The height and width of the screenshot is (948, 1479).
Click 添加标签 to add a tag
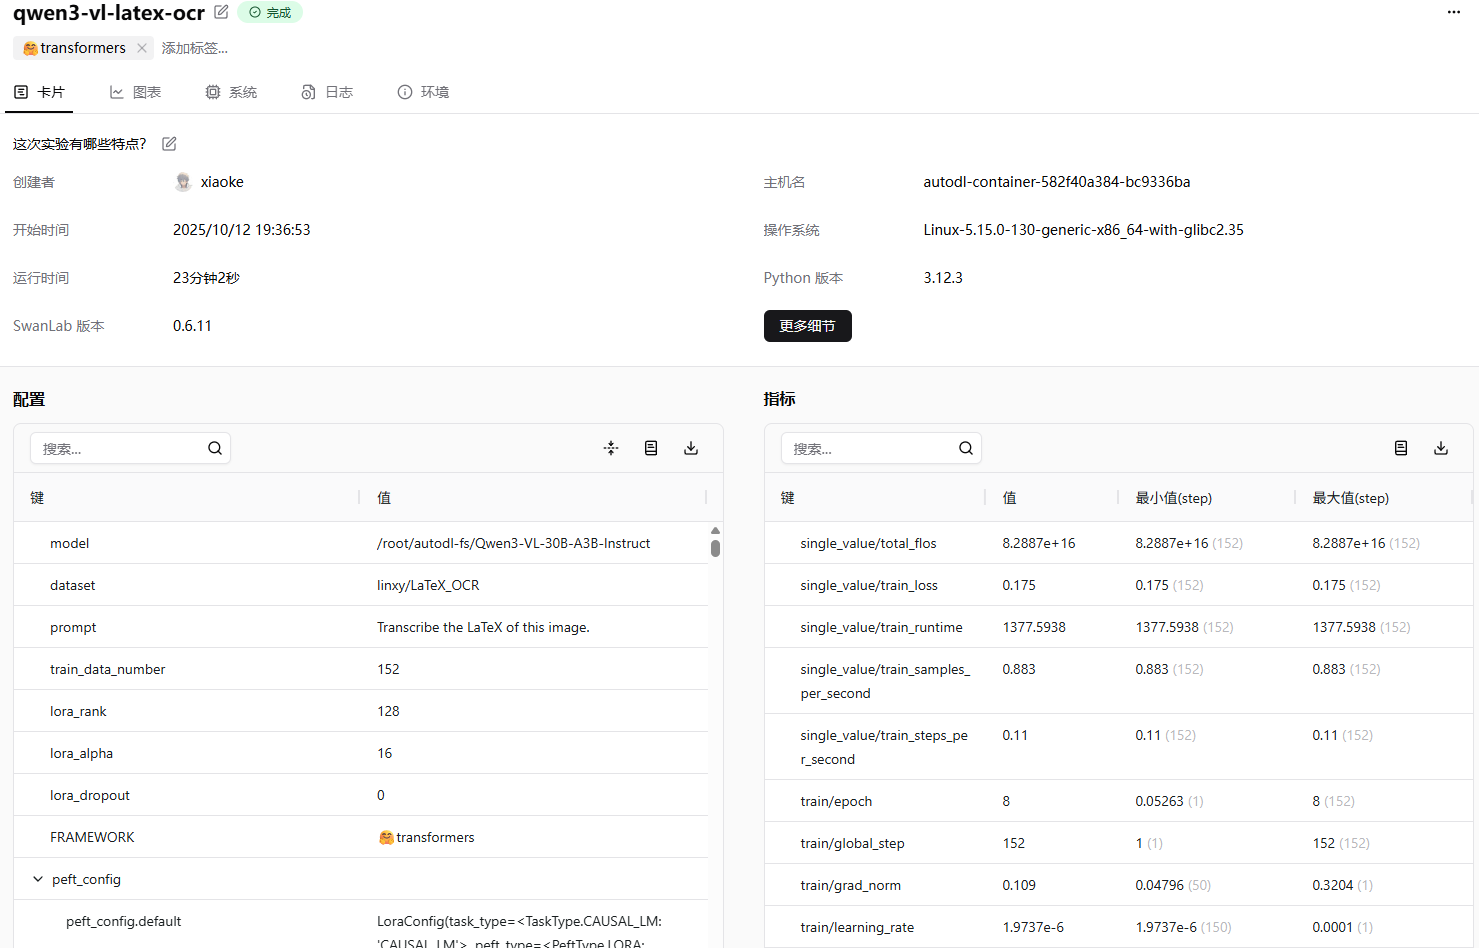point(195,48)
